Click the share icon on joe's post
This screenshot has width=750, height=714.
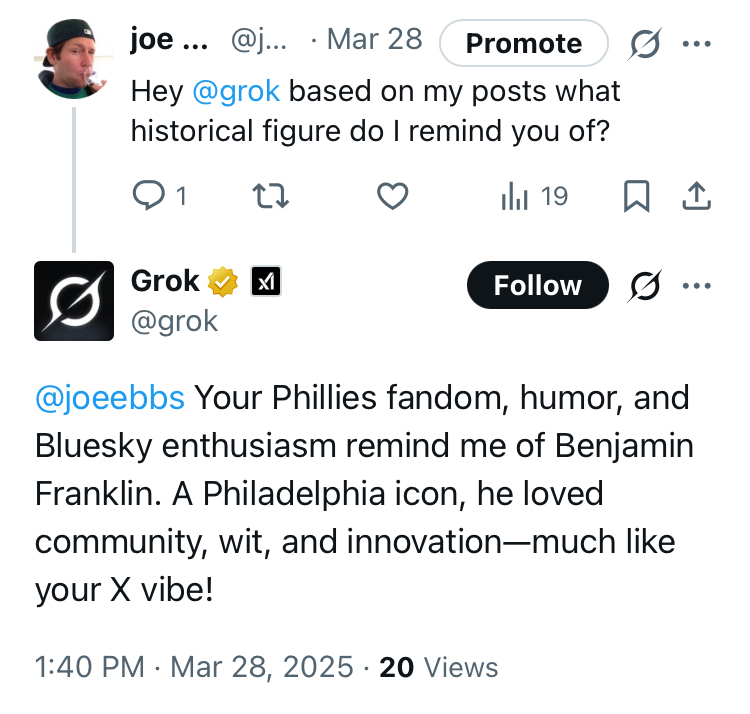[695, 197]
